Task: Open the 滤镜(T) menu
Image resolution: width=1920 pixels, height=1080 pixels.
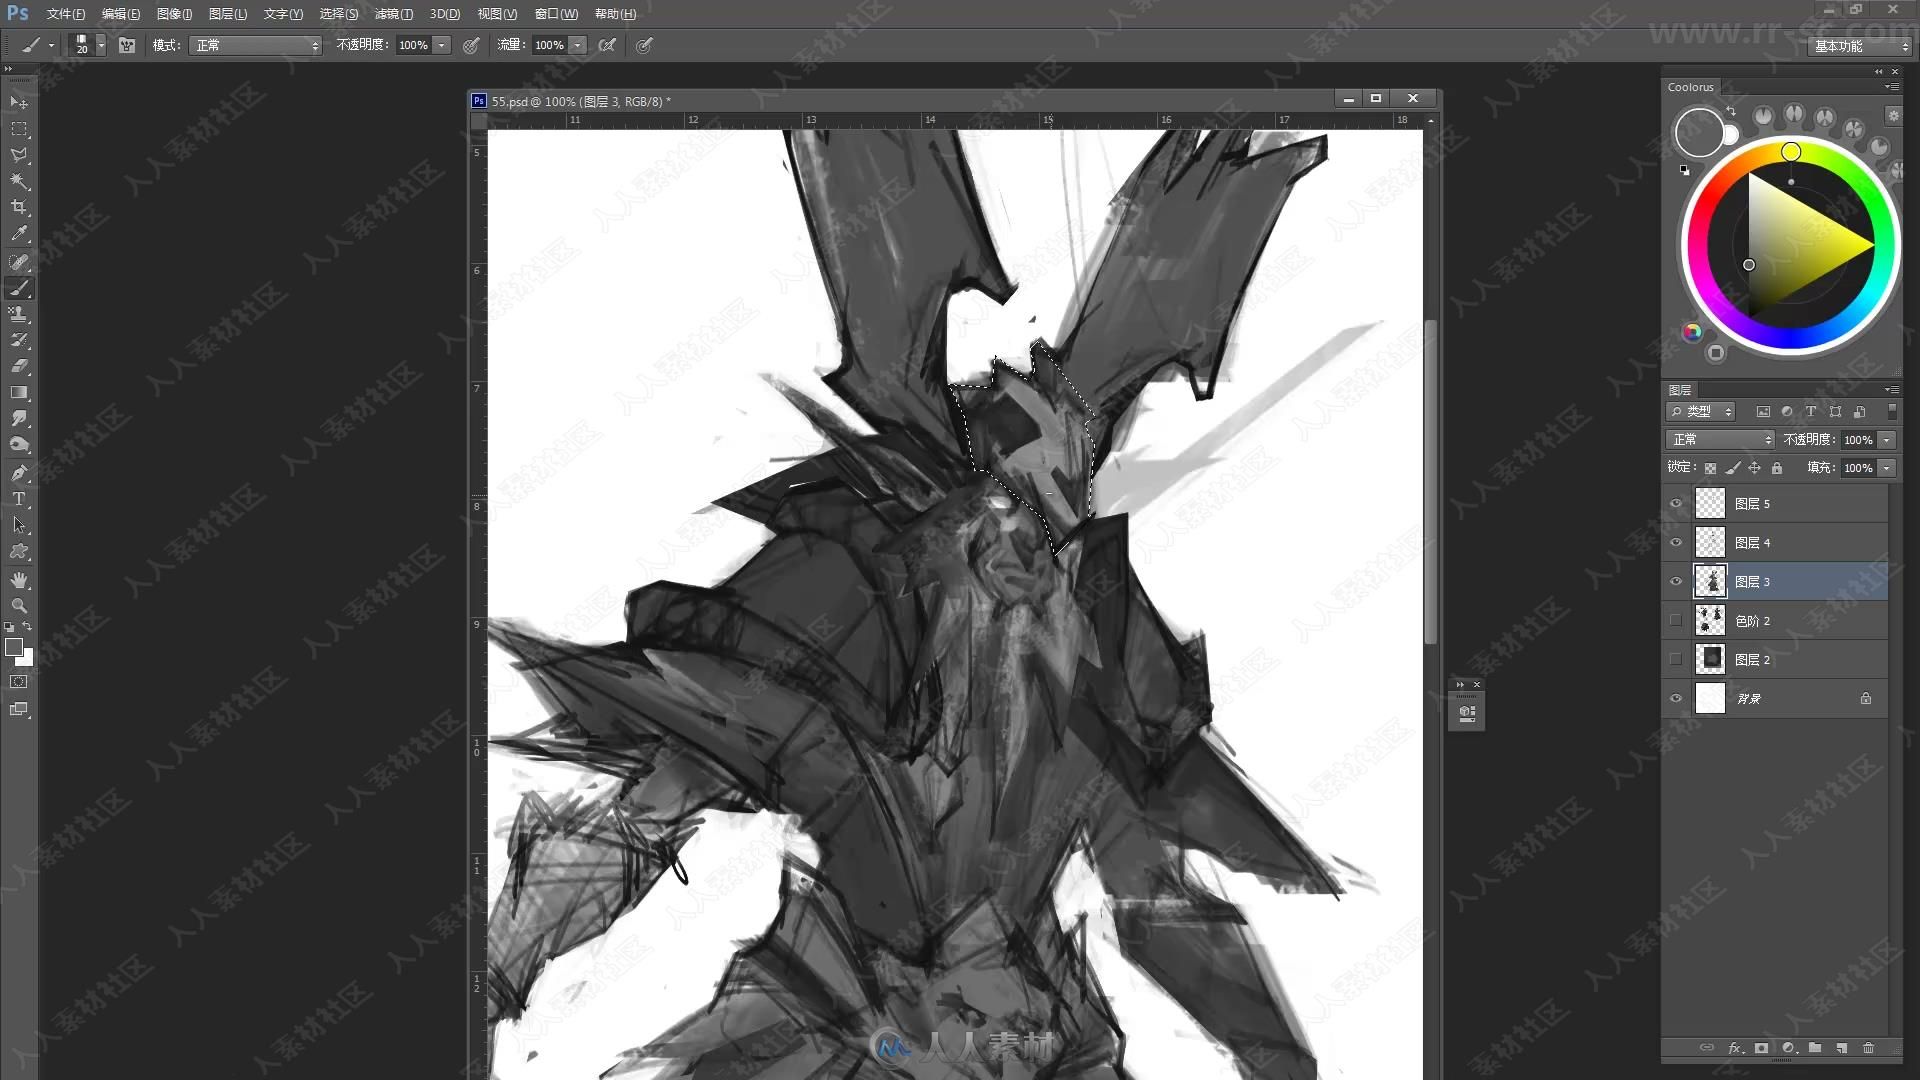Action: coord(393,14)
